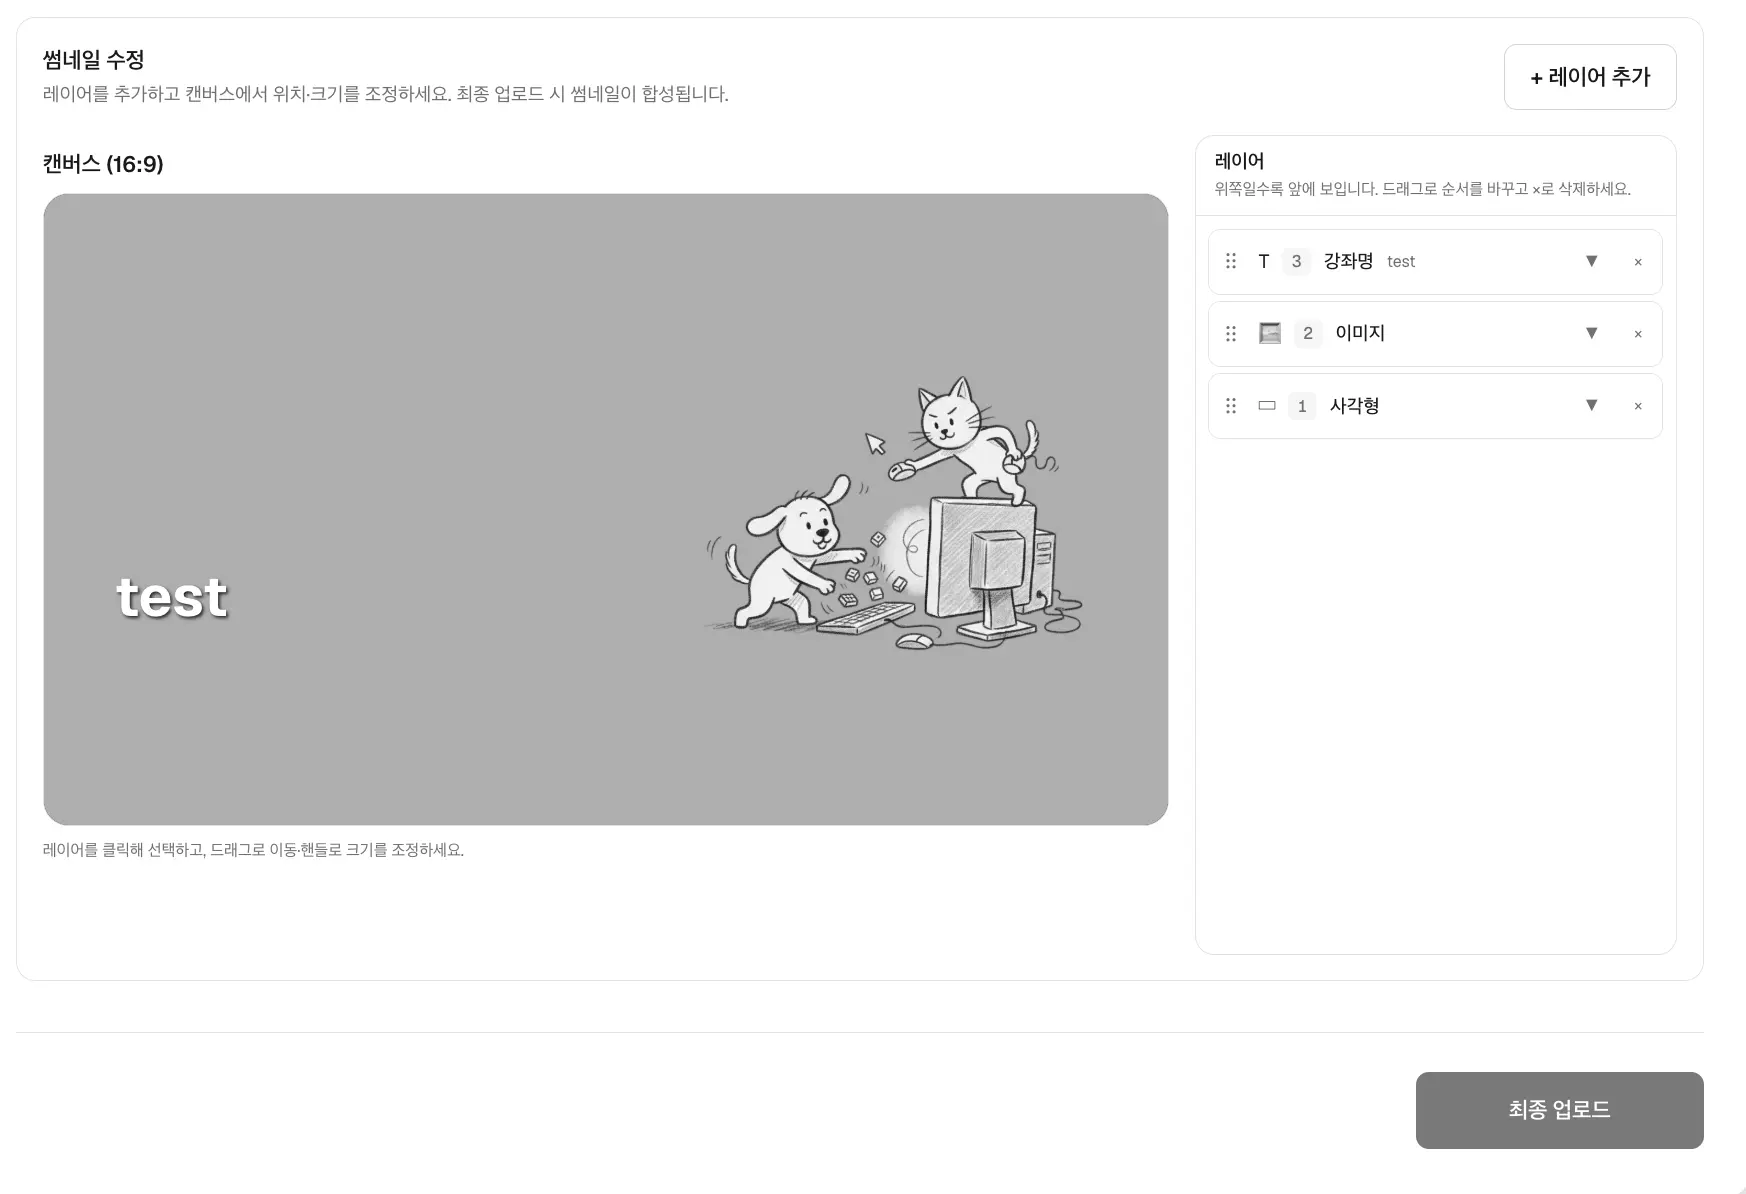The height and width of the screenshot is (1194, 1746).
Task: Select the 강좌명 layer row by its name
Action: pyautogui.click(x=1348, y=261)
